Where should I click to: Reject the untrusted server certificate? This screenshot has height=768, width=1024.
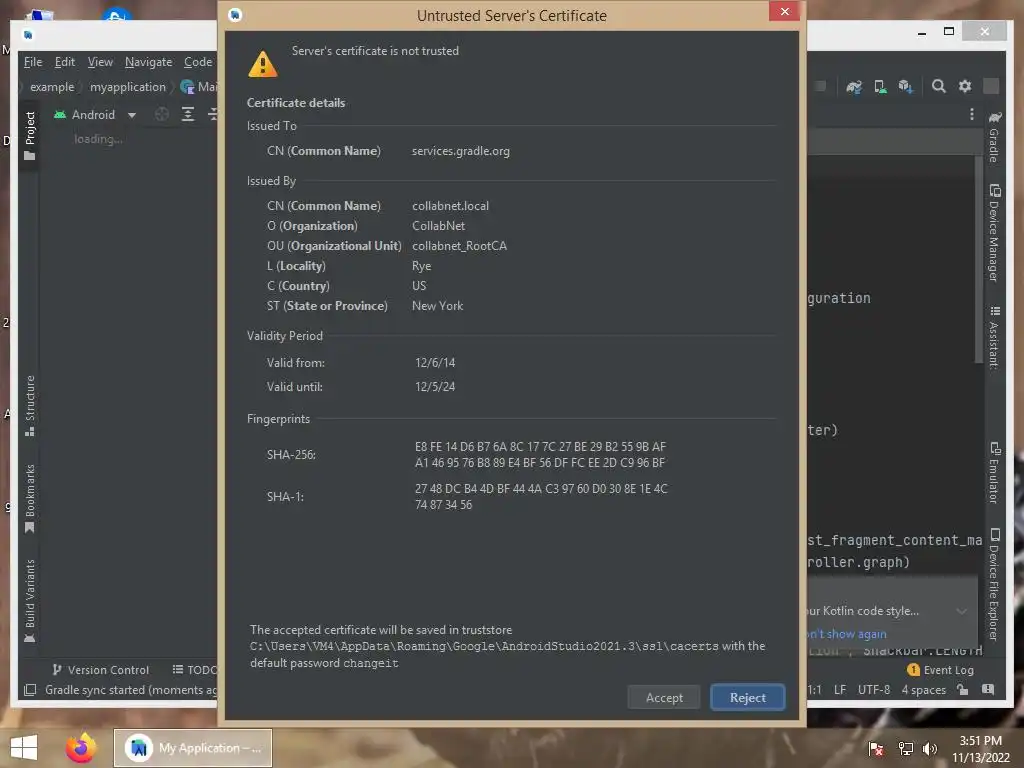(747, 697)
